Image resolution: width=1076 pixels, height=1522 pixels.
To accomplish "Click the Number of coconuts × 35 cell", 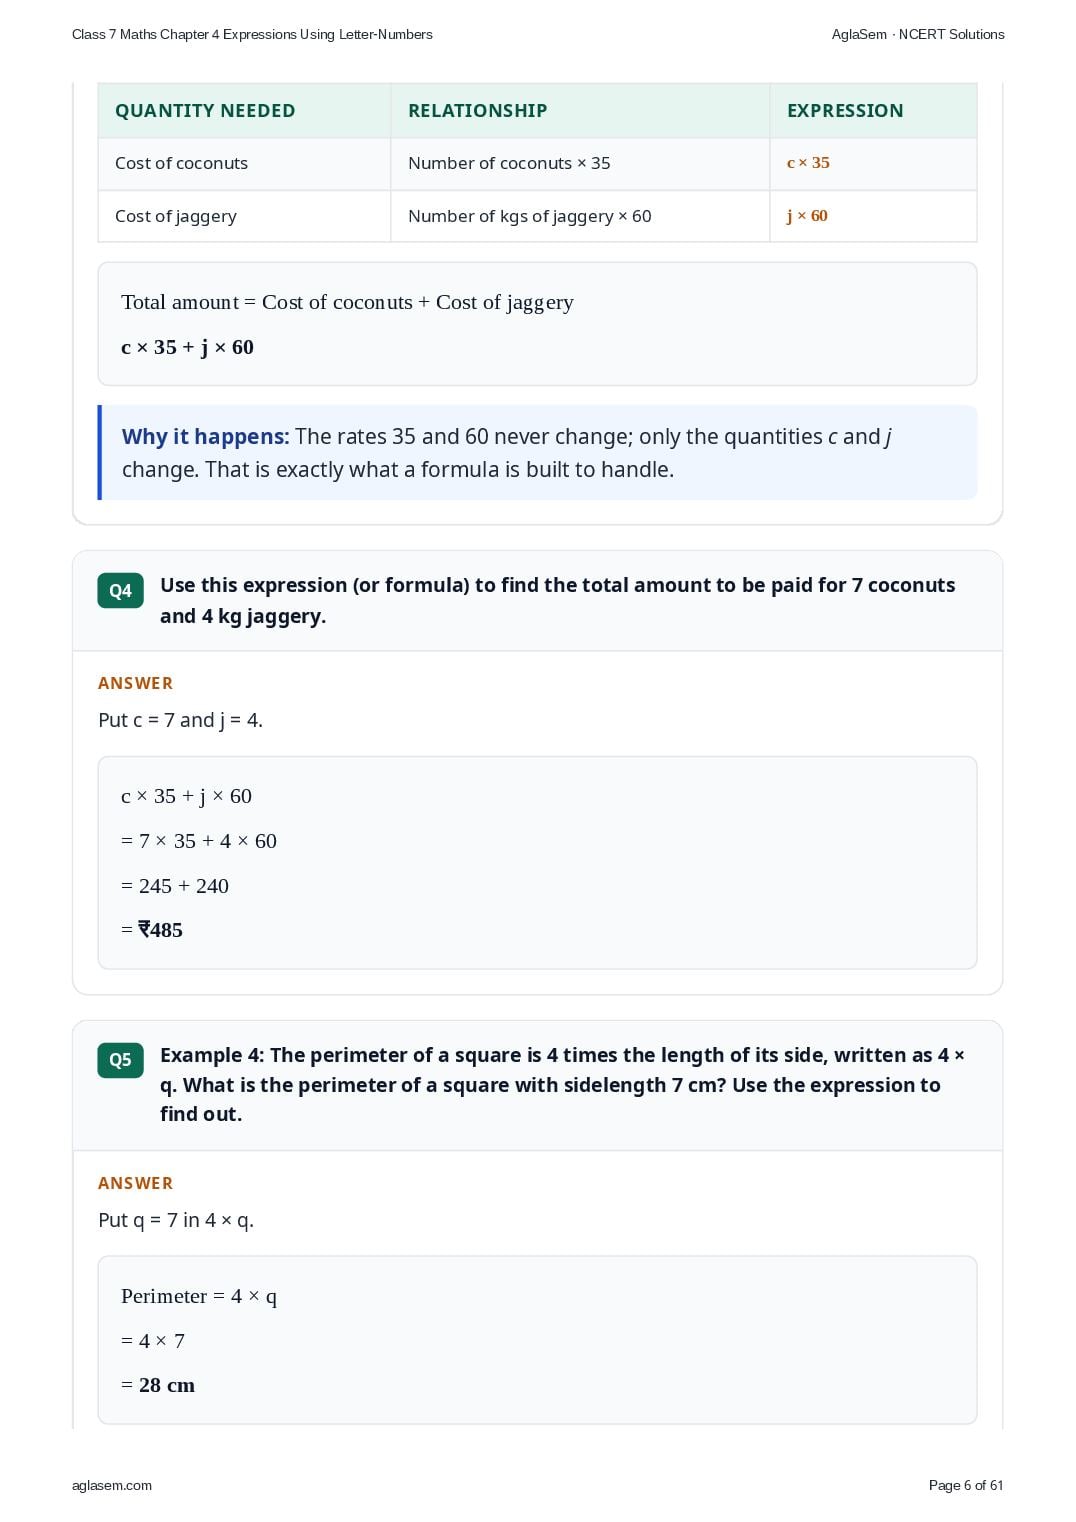I will (509, 163).
